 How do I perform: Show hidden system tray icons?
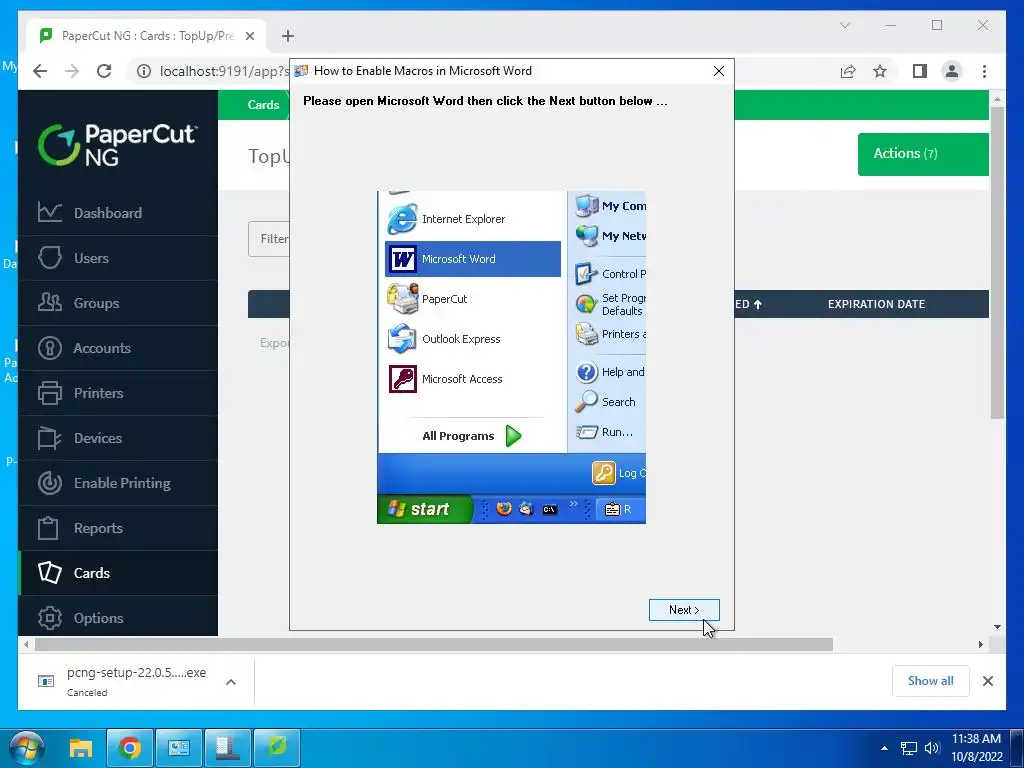pos(884,748)
